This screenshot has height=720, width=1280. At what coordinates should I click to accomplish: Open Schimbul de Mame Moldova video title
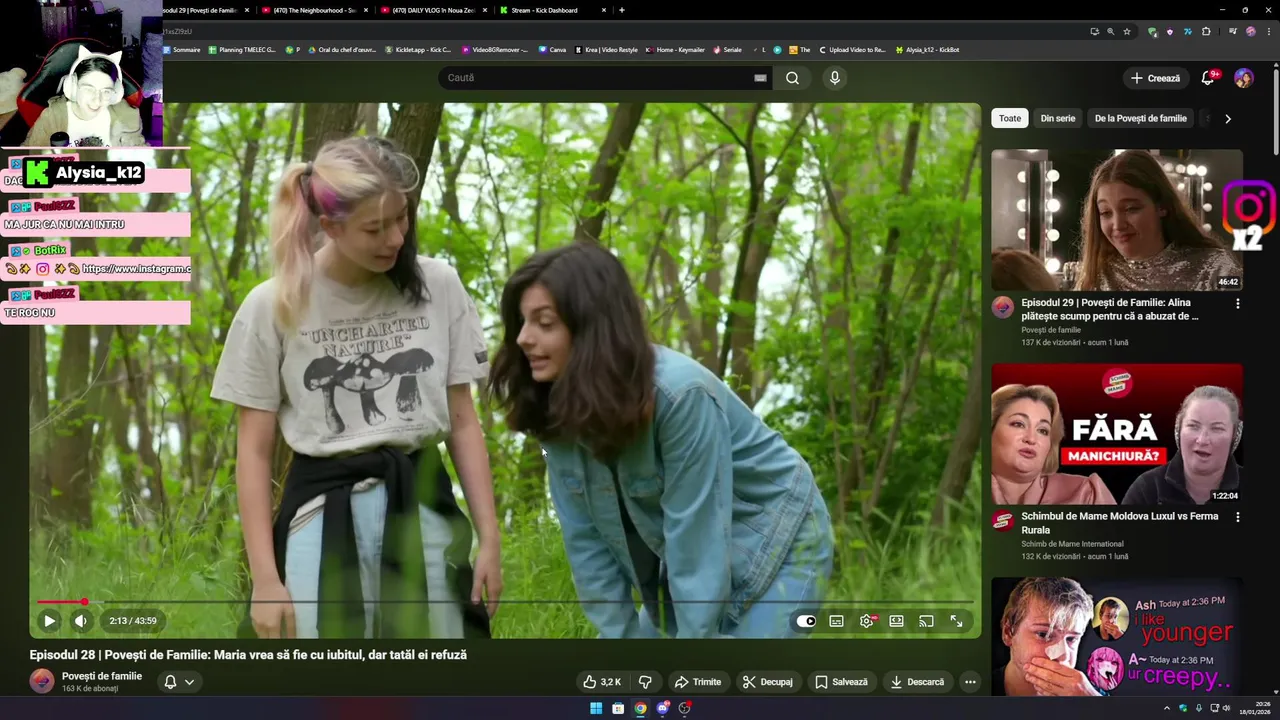coord(1120,523)
